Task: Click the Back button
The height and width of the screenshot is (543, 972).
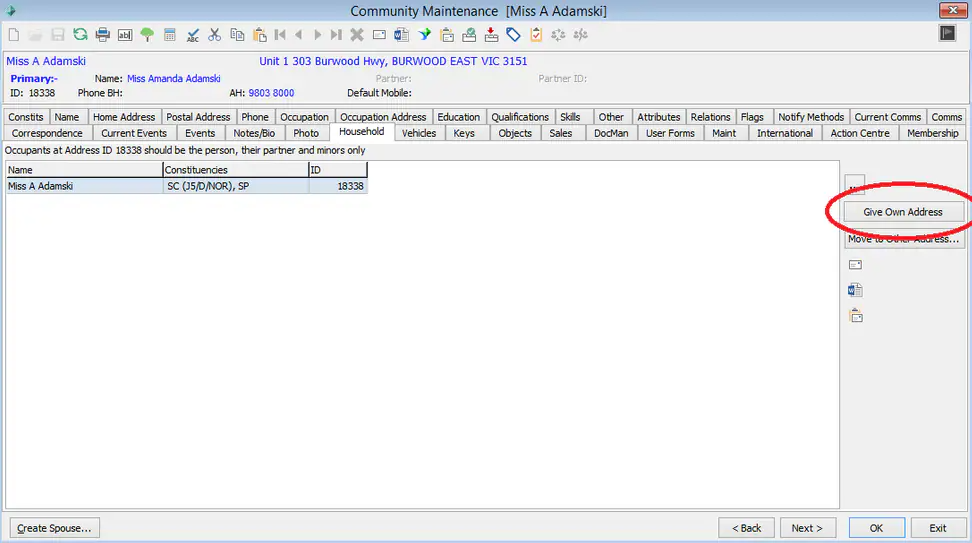Action: click(x=746, y=528)
